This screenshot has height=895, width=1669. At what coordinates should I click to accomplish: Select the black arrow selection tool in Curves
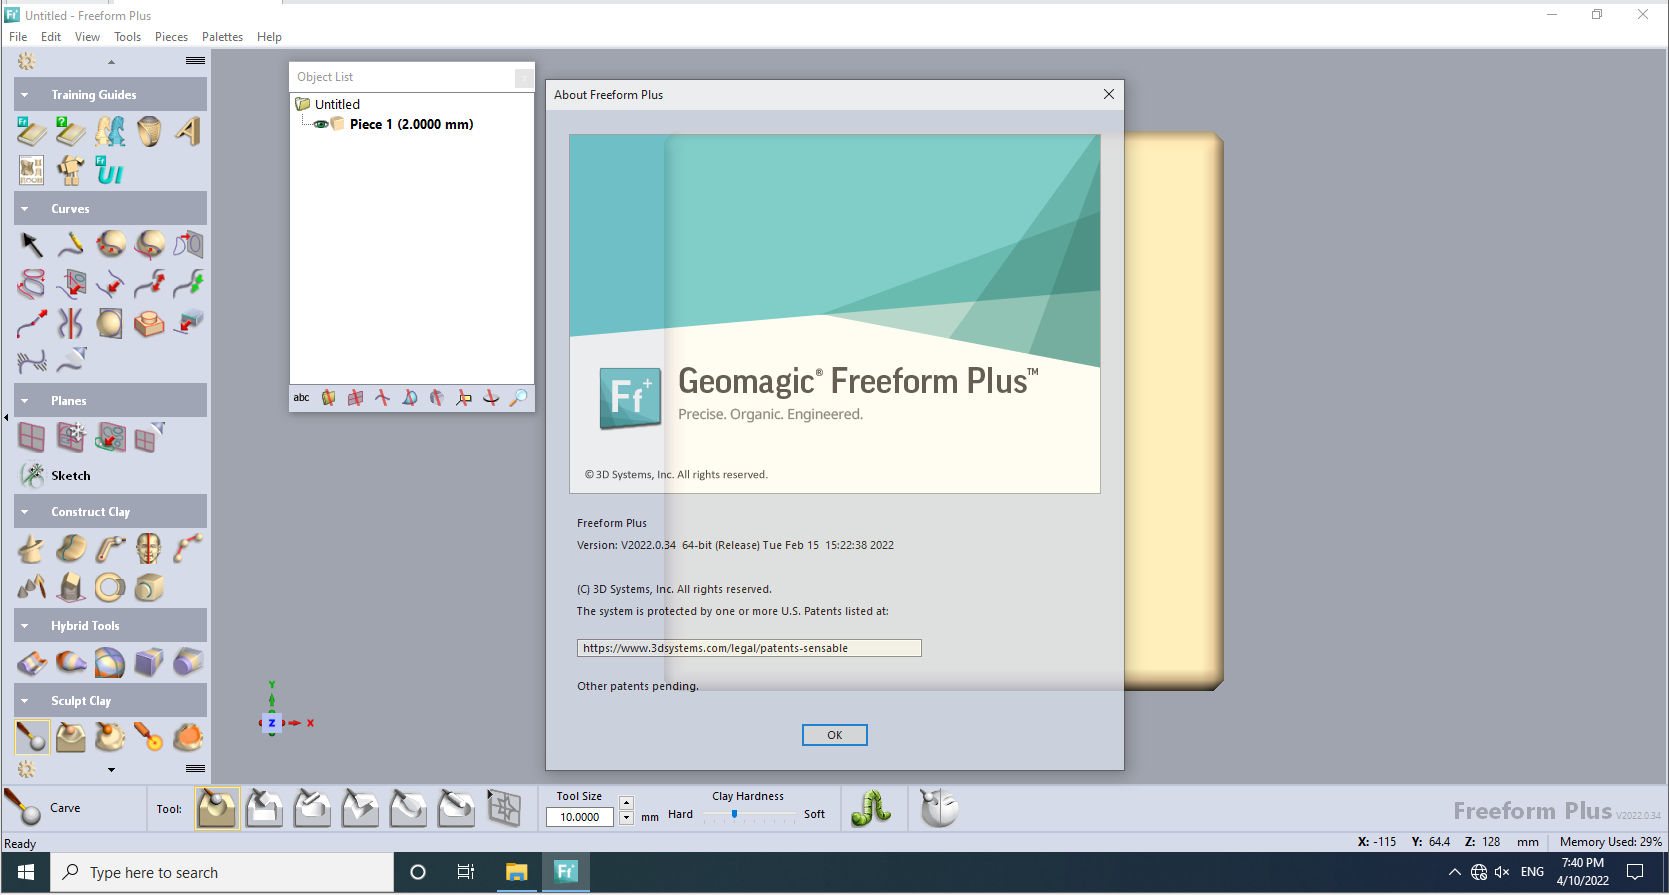(31, 244)
